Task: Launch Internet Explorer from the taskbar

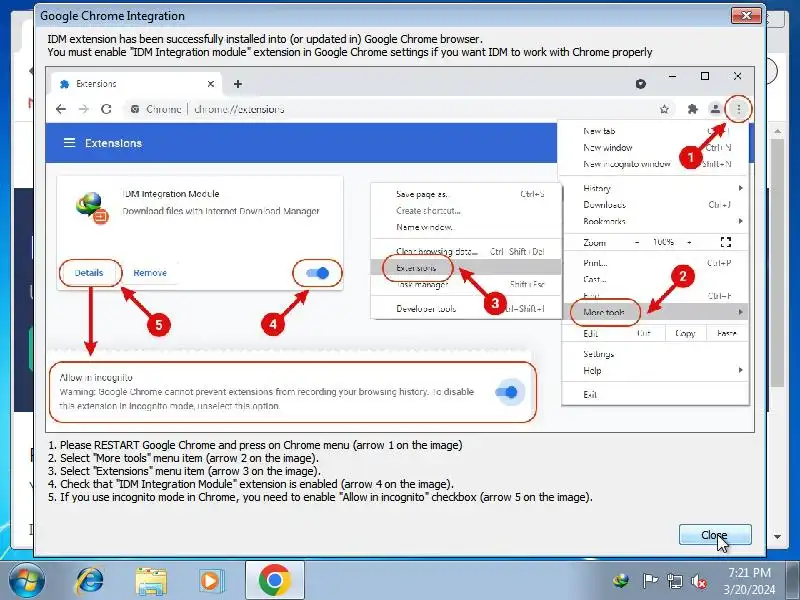Action: tap(90, 581)
